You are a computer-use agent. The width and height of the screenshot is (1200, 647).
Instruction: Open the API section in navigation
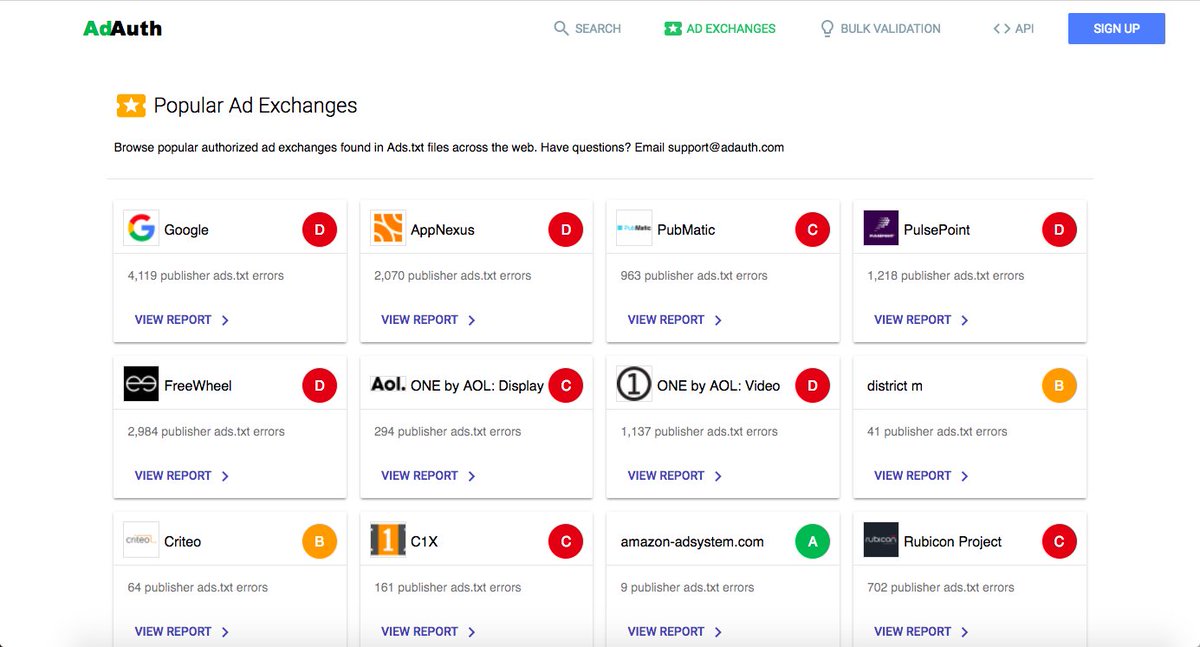pyautogui.click(x=1012, y=28)
